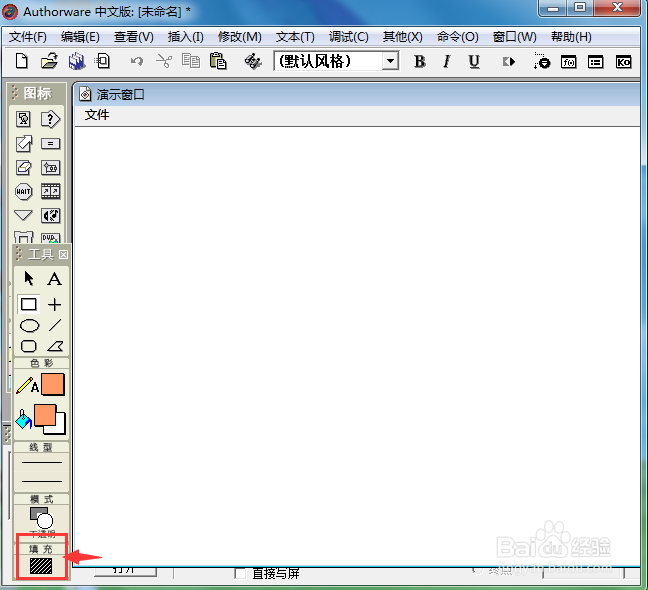This screenshot has height=590, width=648.
Task: Click the Cut scissors icon
Action: point(164,61)
